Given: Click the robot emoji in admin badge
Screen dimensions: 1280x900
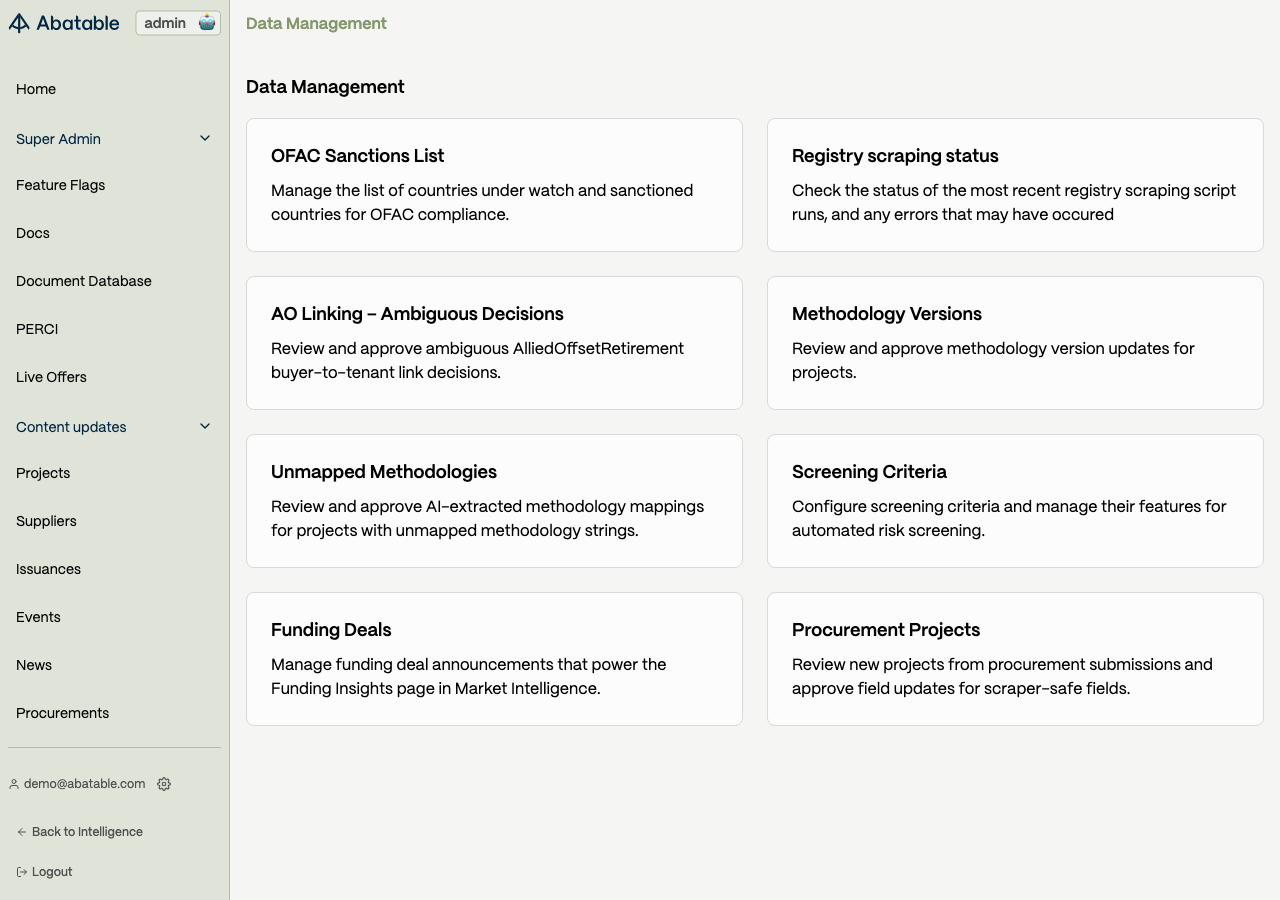Looking at the screenshot, I should [x=207, y=23].
